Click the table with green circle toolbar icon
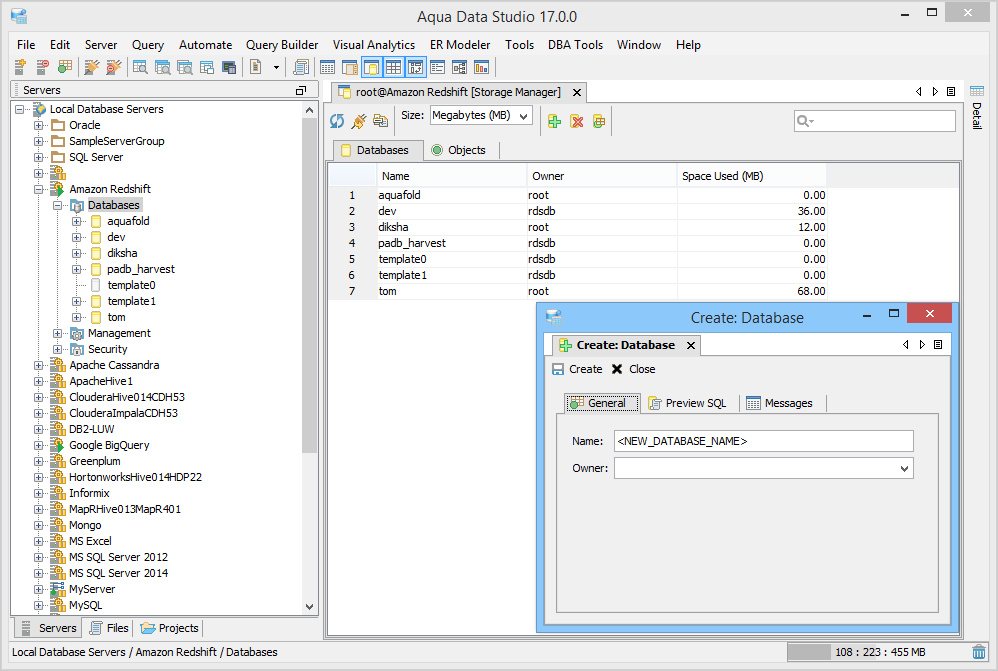The height and width of the screenshot is (671, 998). pos(64,67)
